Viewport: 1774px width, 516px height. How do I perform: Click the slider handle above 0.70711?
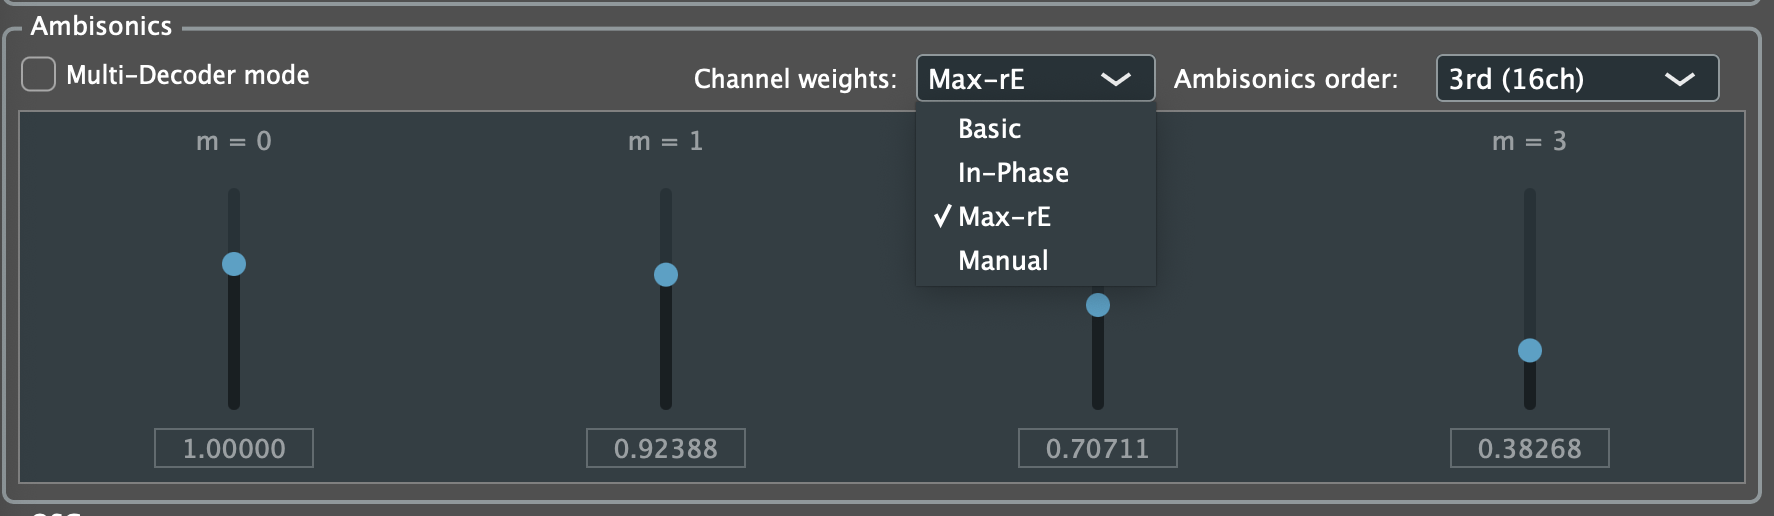tap(1098, 305)
